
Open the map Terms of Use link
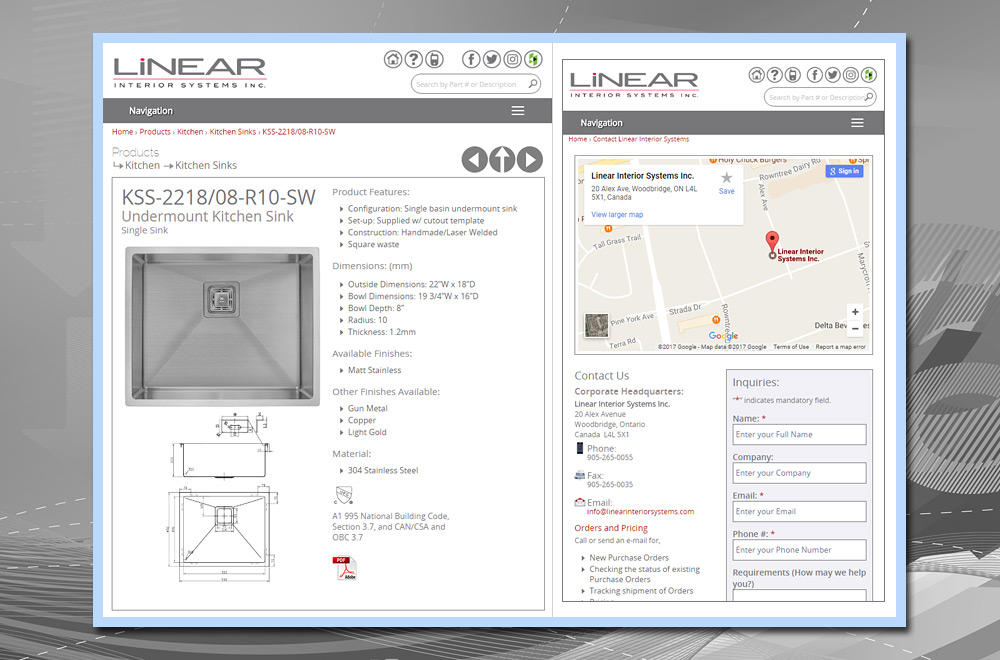pos(791,347)
